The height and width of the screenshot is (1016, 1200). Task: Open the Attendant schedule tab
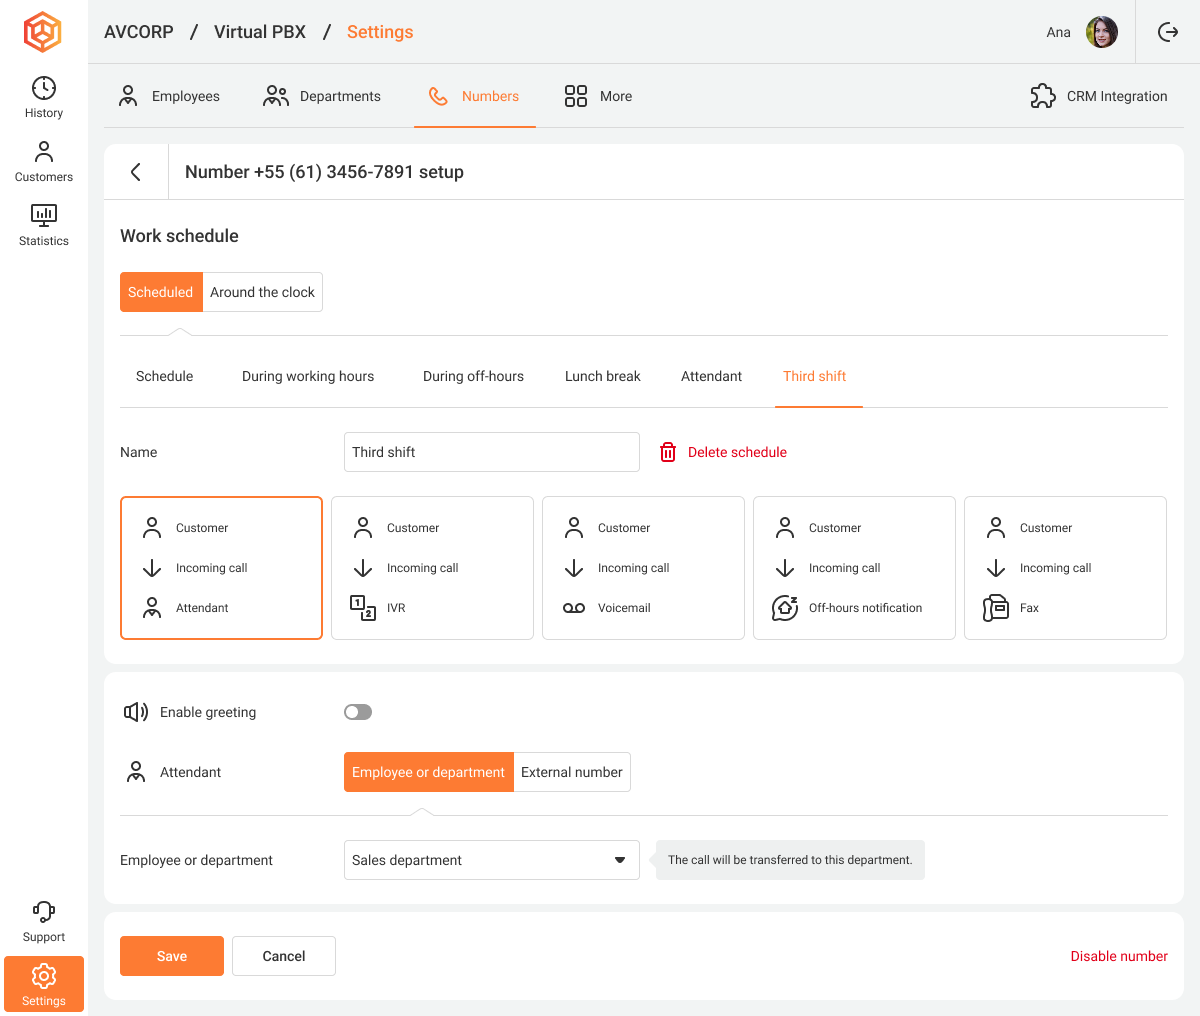pyautogui.click(x=712, y=376)
